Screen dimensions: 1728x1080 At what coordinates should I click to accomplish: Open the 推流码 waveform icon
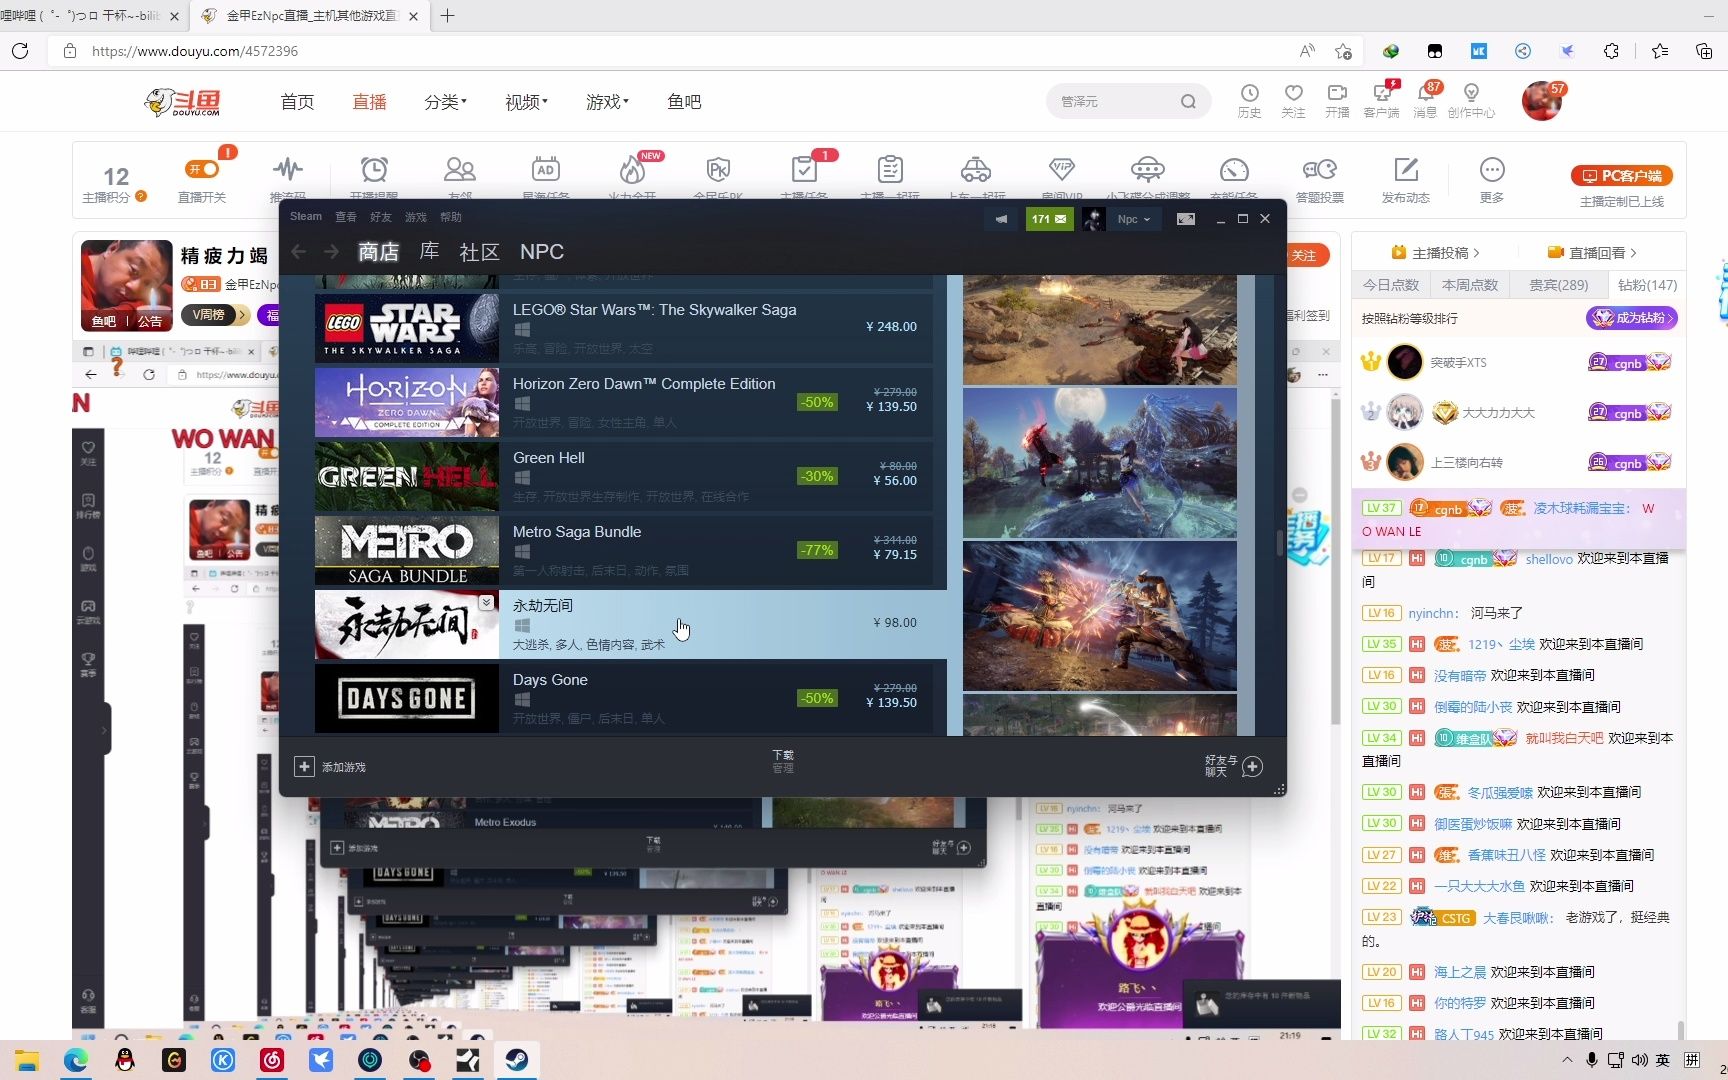pos(288,169)
